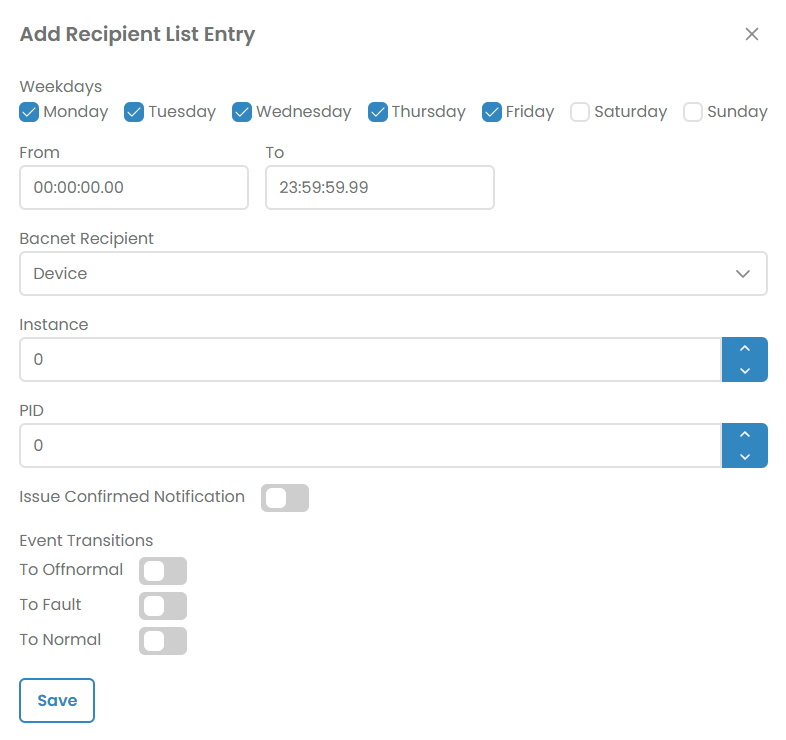
Task: Click the Instance increment up arrow
Action: [744, 349]
